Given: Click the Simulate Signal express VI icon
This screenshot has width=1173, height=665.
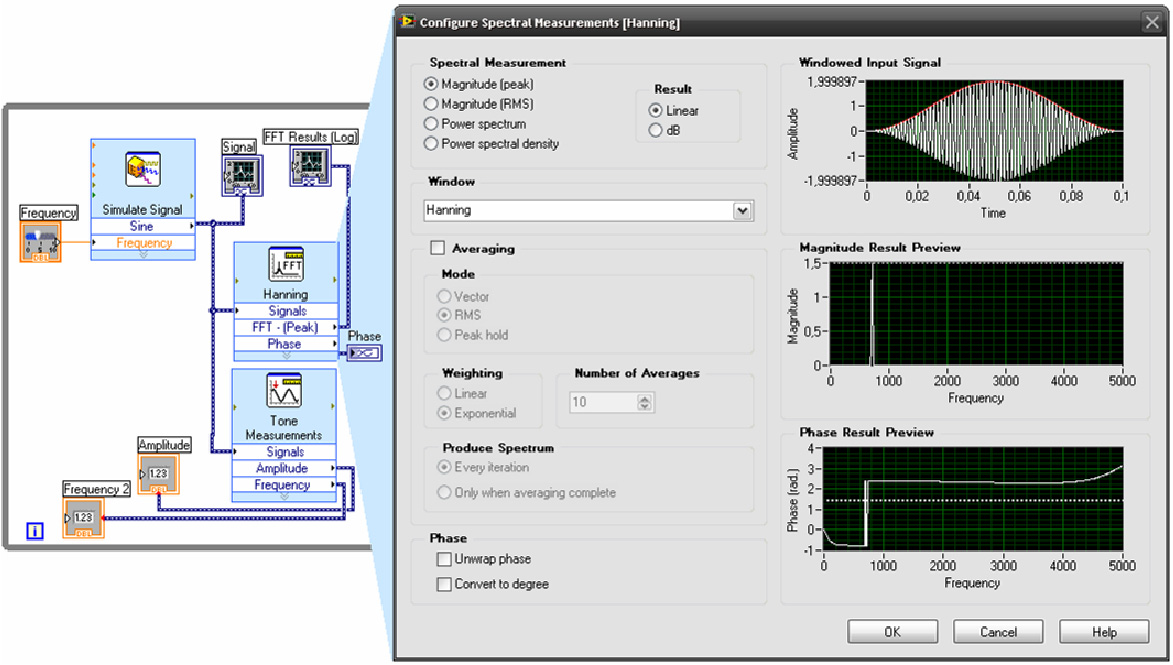Looking at the screenshot, I should [x=142, y=170].
